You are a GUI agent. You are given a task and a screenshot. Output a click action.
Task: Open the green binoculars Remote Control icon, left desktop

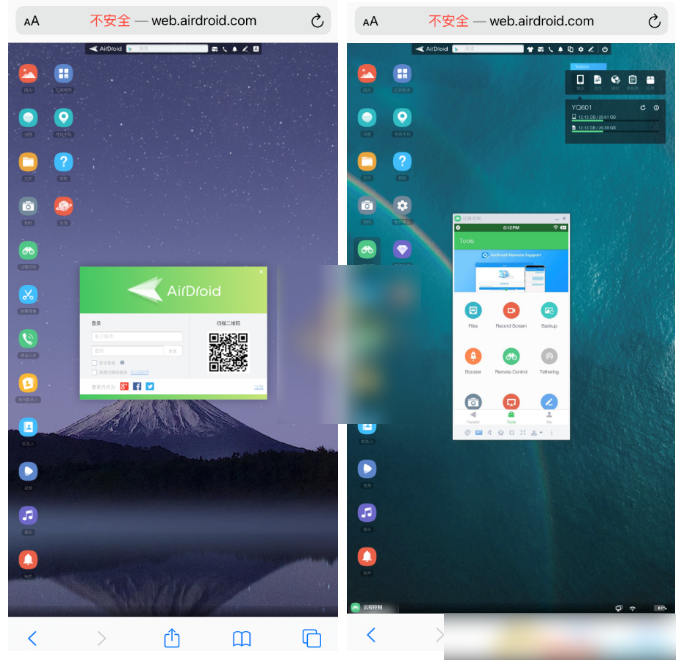[28, 250]
